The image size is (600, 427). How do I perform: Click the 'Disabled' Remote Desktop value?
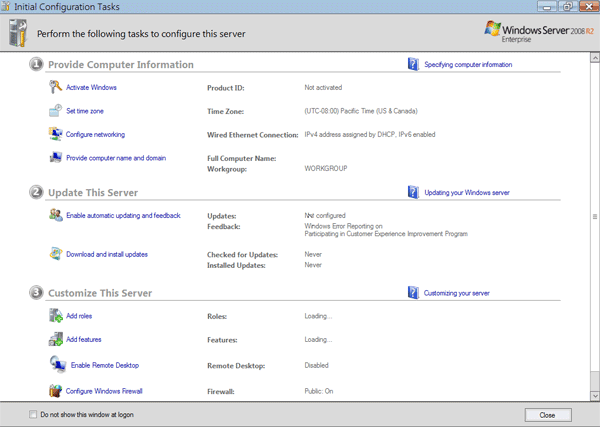316,365
